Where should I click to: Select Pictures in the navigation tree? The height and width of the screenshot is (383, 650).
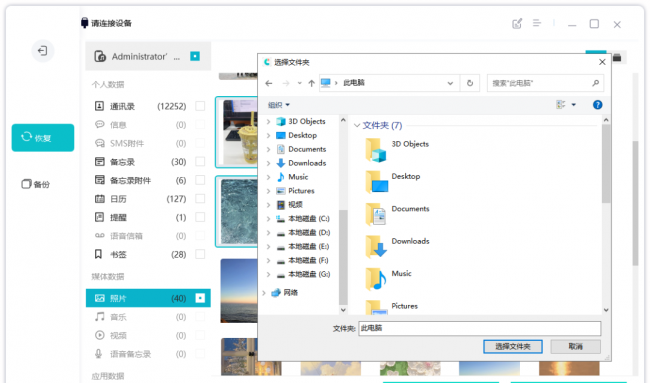(301, 191)
